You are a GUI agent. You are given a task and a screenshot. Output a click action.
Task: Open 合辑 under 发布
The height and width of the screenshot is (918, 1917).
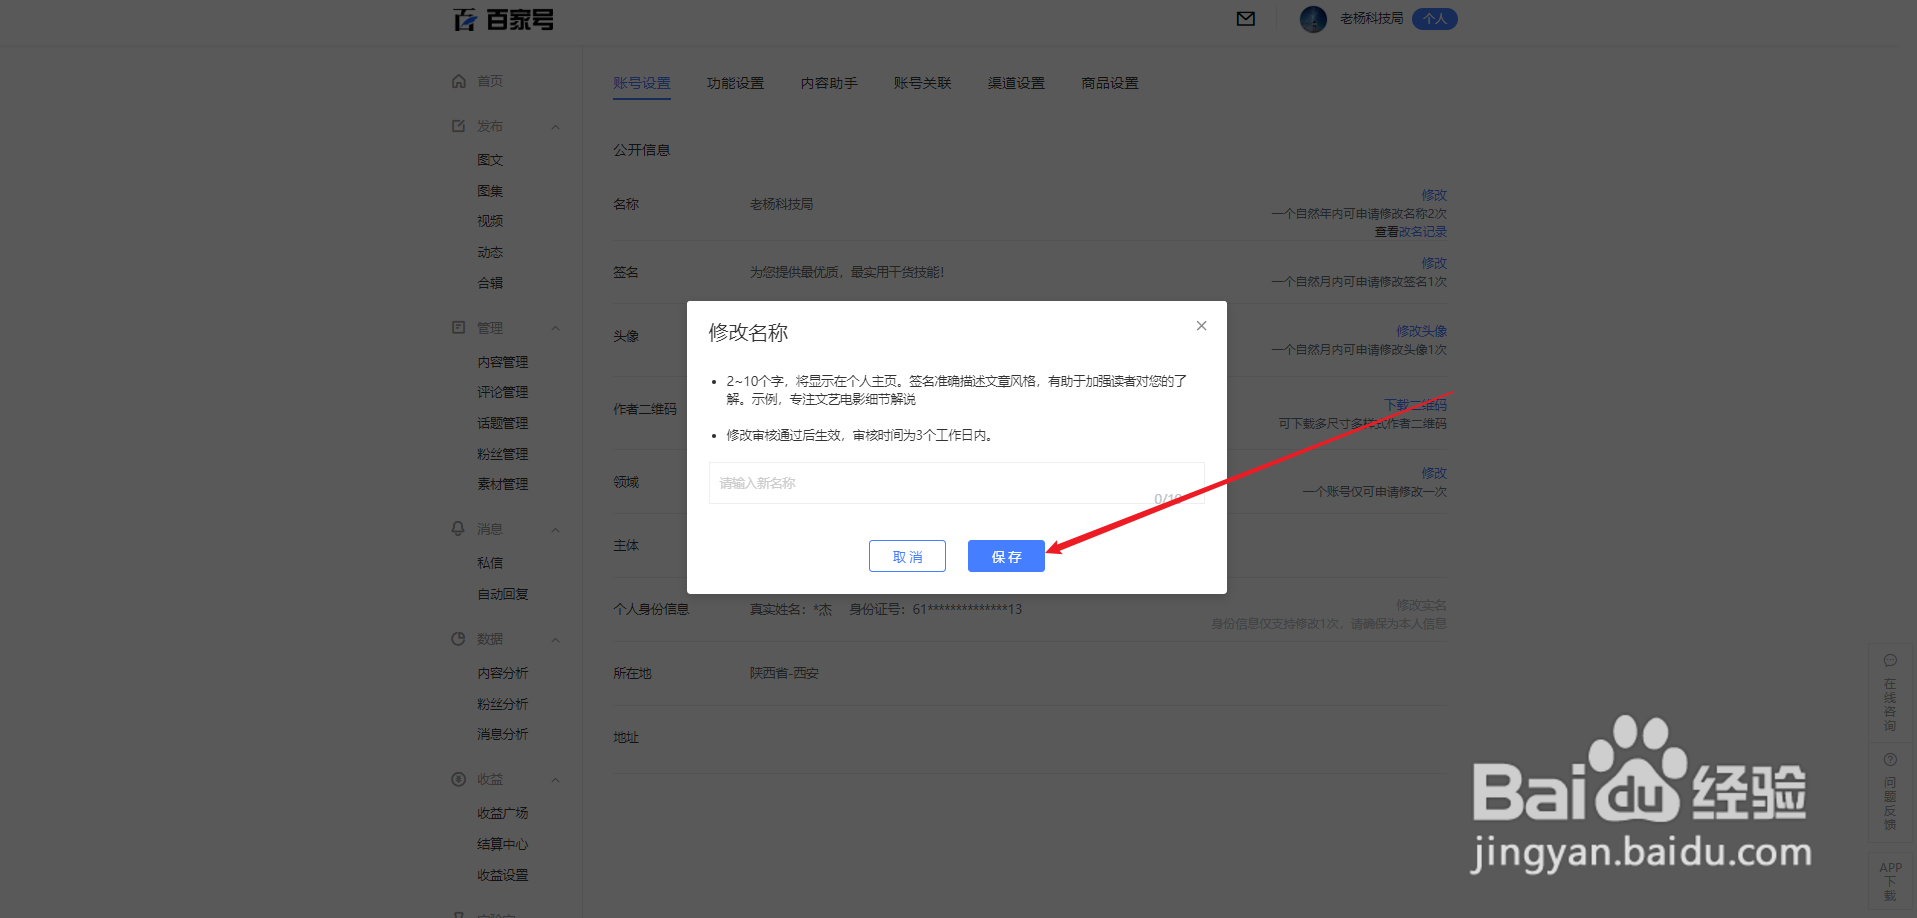tap(490, 283)
